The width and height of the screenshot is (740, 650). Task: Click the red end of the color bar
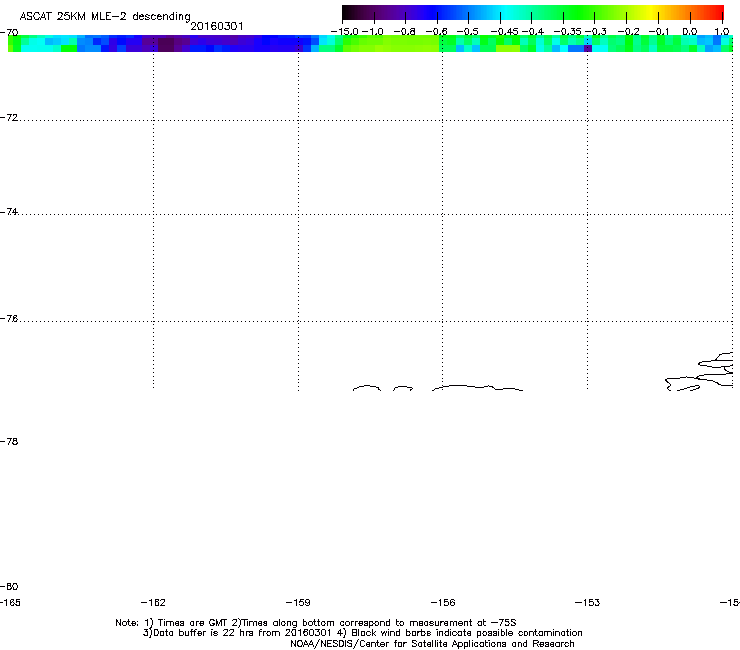[717, 12]
